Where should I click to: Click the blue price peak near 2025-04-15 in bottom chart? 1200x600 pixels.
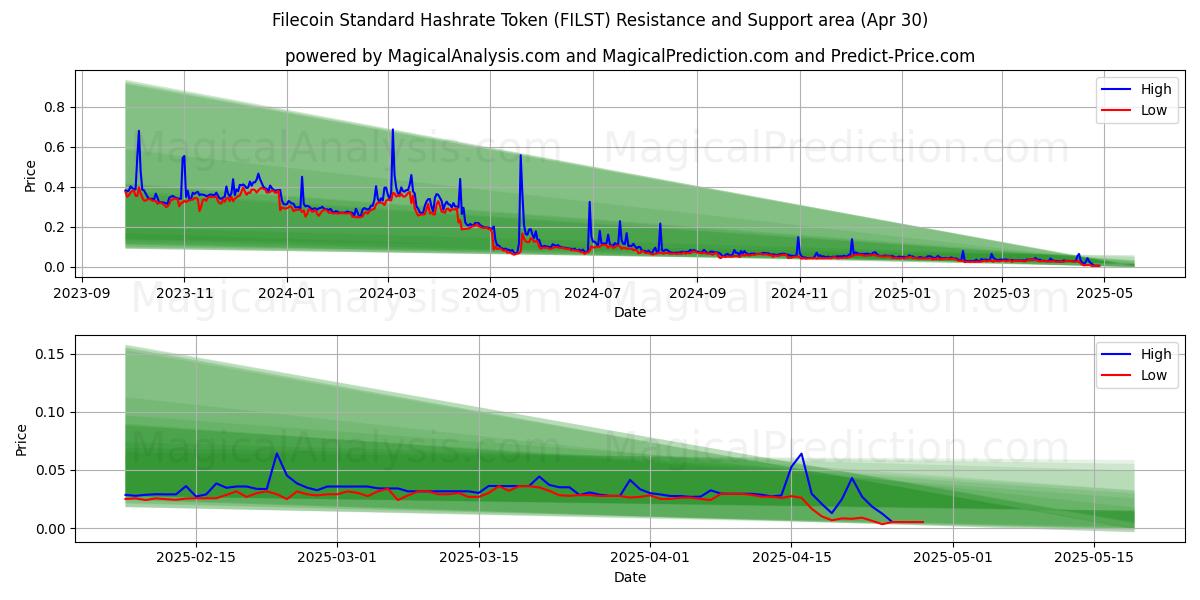click(801, 453)
